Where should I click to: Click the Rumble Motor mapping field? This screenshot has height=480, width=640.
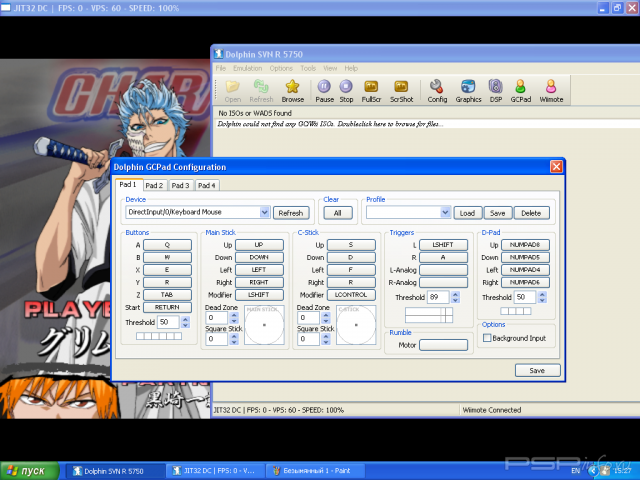pyautogui.click(x=443, y=345)
